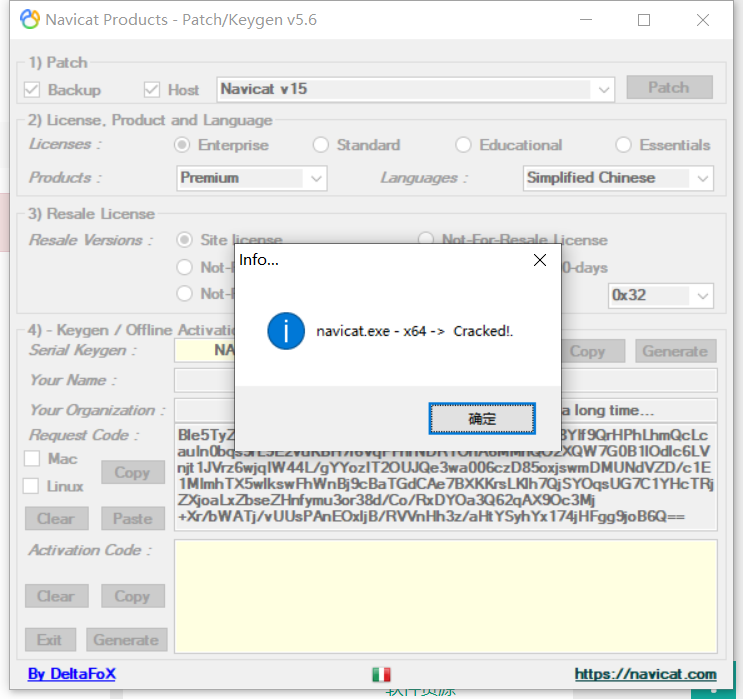Select the Essentials license radio
This screenshot has height=699, width=743.
coord(624,145)
